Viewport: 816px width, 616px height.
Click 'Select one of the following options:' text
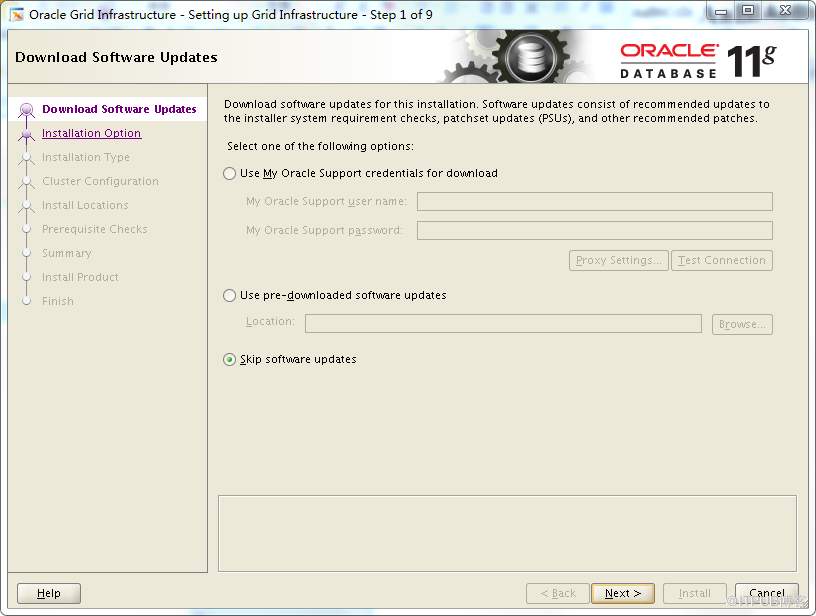(x=321, y=146)
